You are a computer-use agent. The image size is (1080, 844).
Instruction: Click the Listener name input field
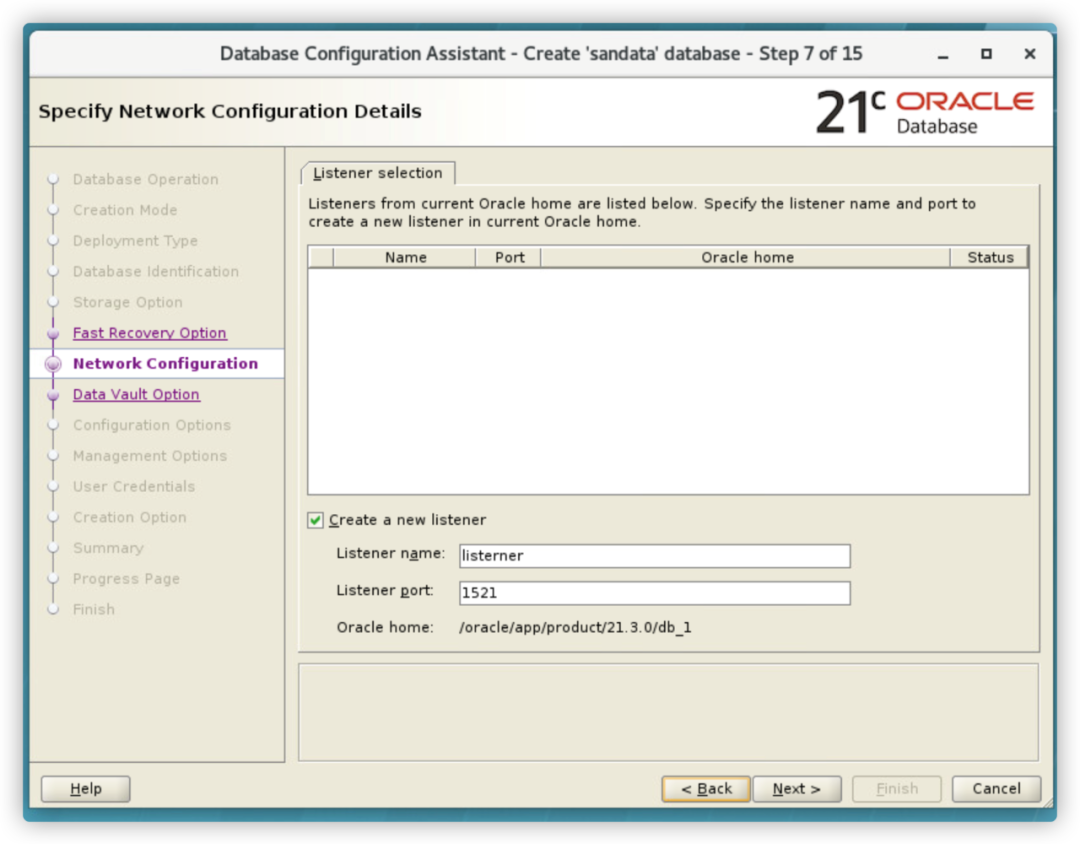[654, 556]
